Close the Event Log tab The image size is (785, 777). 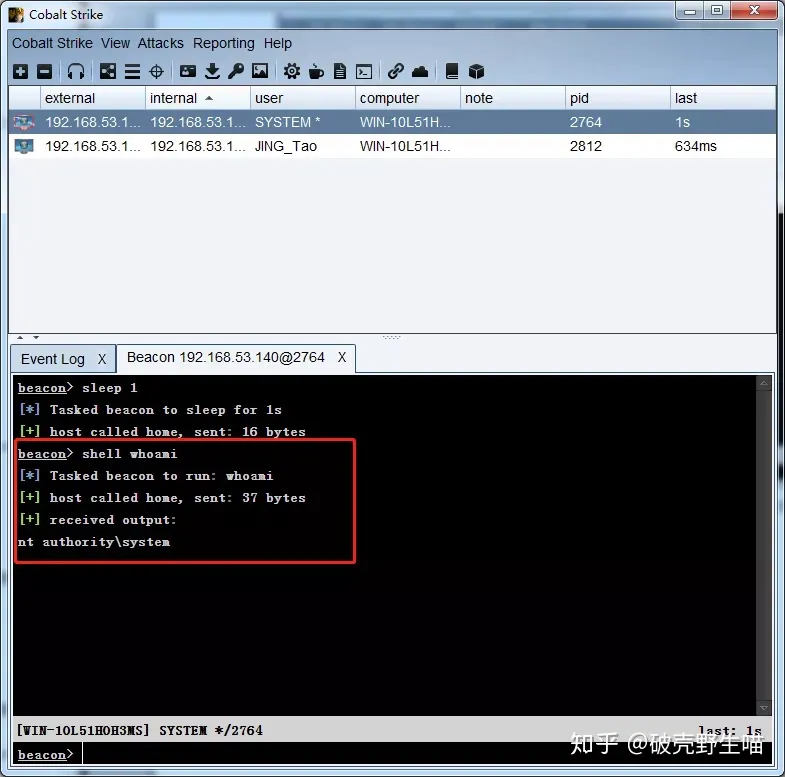tap(102, 359)
